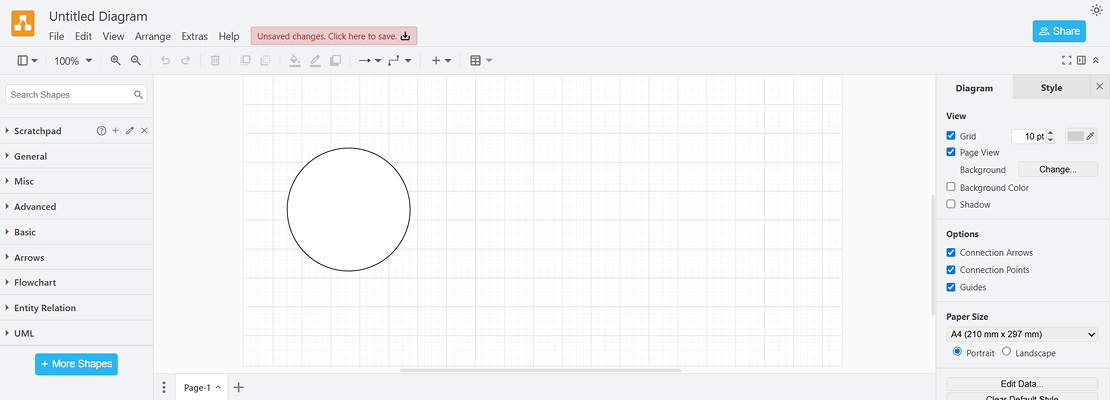Switch to the Style tab
This screenshot has height=400, width=1110.
[x=1051, y=88]
